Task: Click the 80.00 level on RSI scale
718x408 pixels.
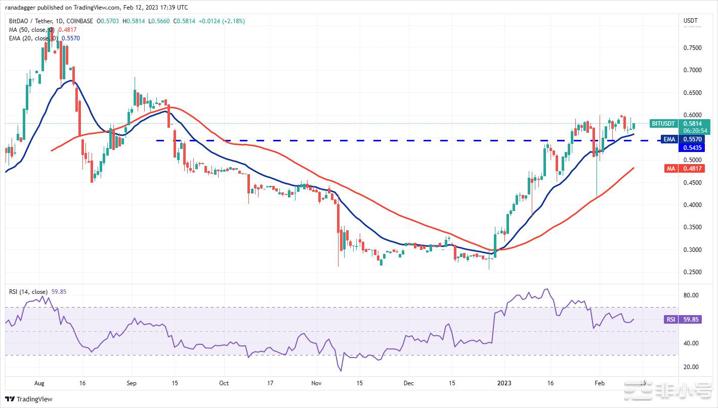Action: (x=690, y=296)
